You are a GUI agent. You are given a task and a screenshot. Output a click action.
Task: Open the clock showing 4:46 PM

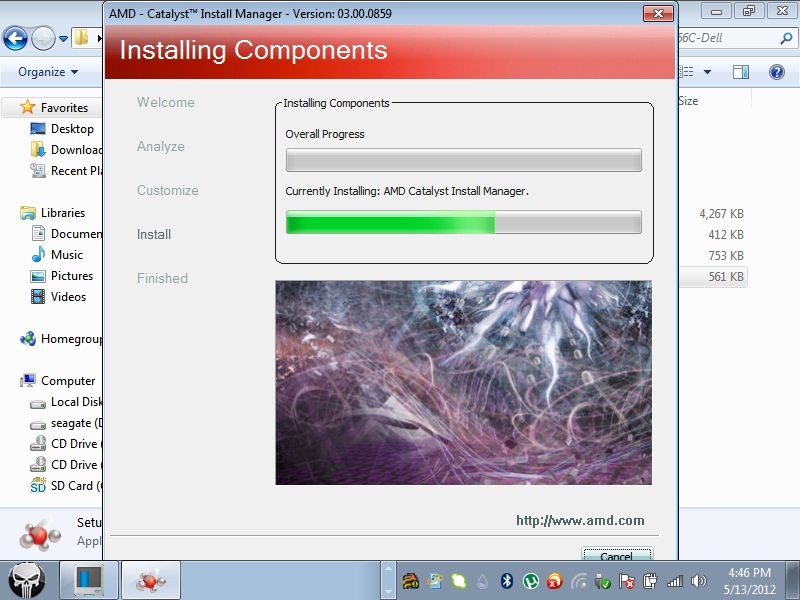749,581
